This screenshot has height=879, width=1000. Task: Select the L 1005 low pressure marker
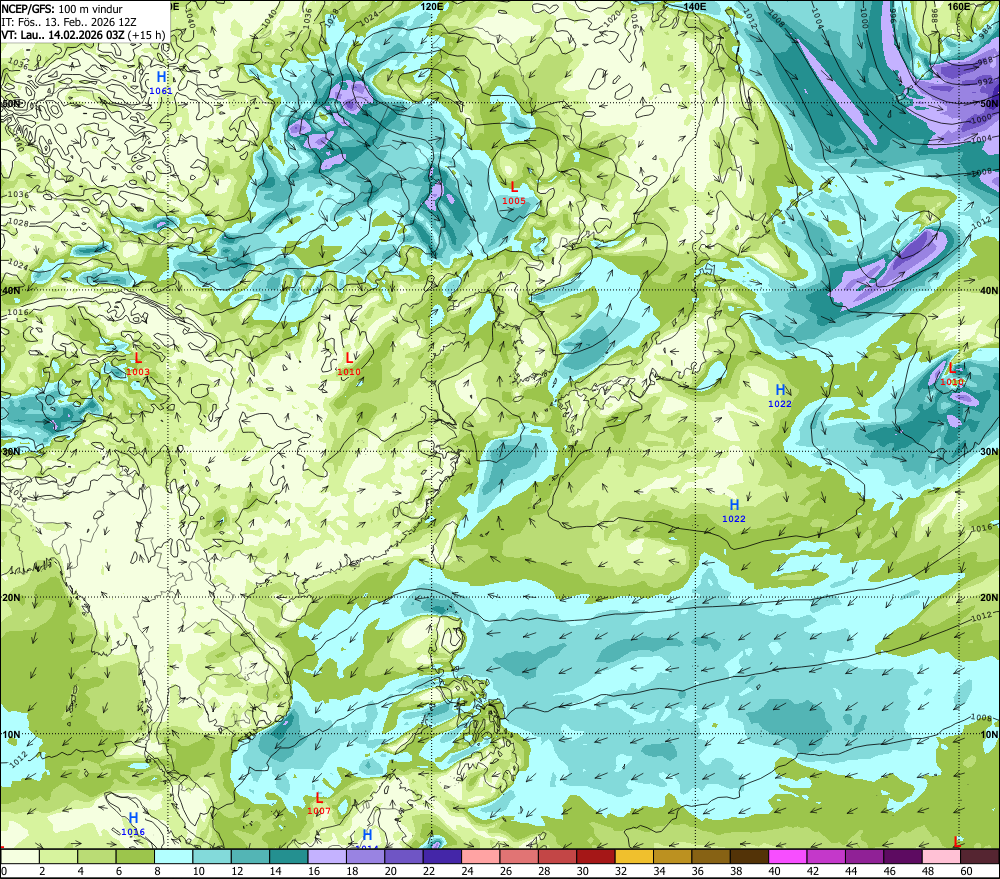[514, 193]
